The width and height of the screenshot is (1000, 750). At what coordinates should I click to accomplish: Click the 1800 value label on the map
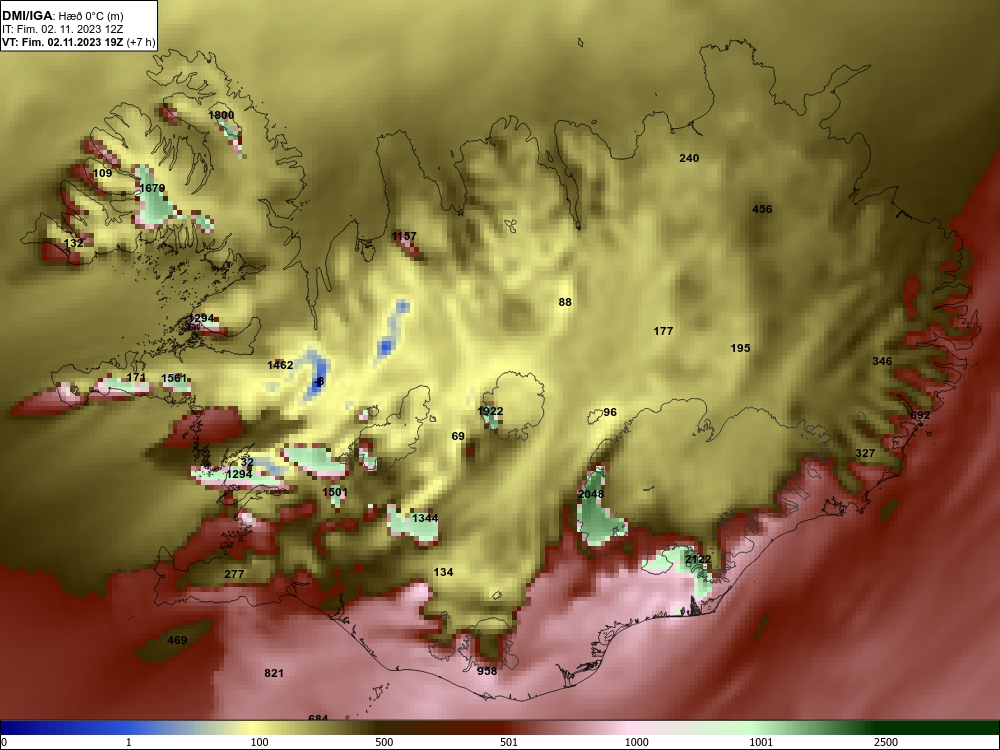pyautogui.click(x=221, y=115)
